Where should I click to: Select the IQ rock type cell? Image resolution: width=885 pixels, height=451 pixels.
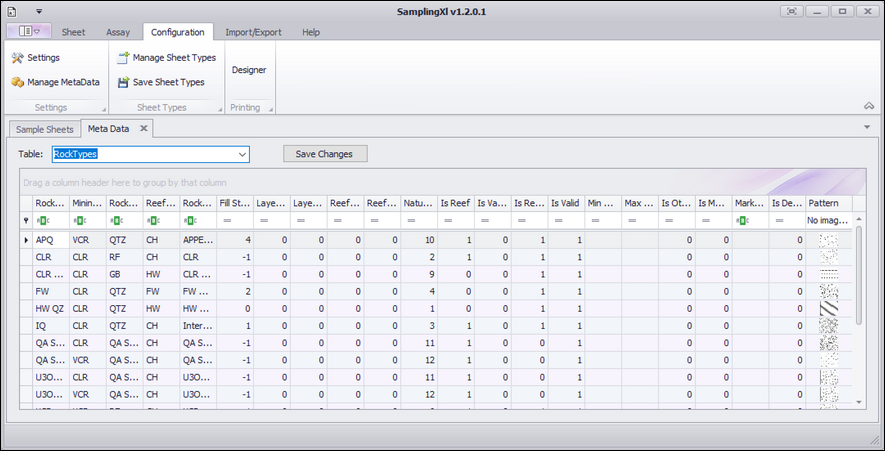51,326
